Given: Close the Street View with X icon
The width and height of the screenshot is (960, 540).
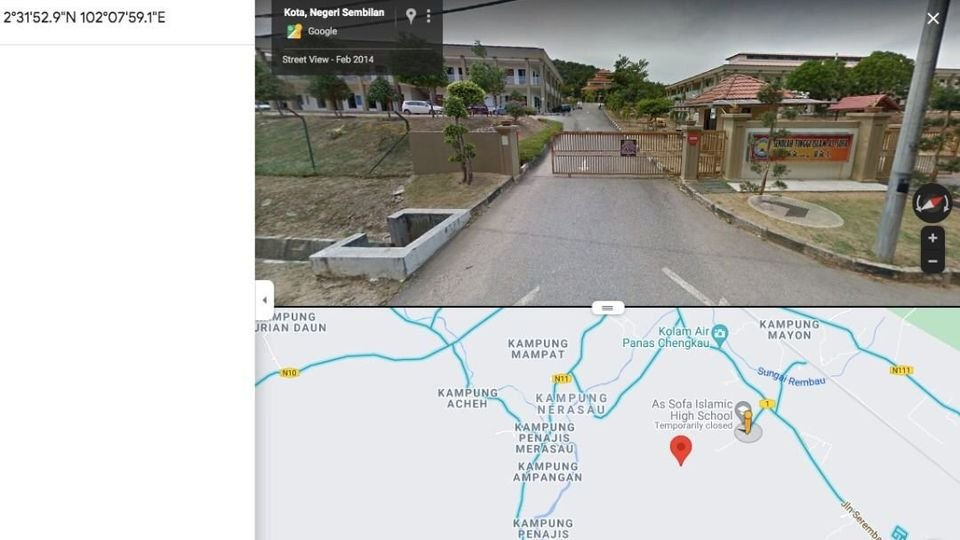Looking at the screenshot, I should [x=933, y=19].
